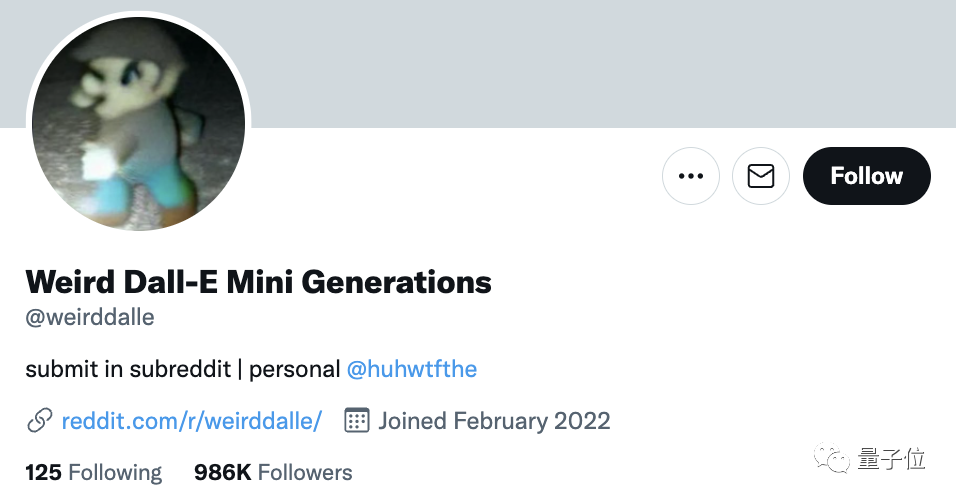Click the Weird Dall-E Mini Generations name
The width and height of the screenshot is (956, 500).
(258, 281)
